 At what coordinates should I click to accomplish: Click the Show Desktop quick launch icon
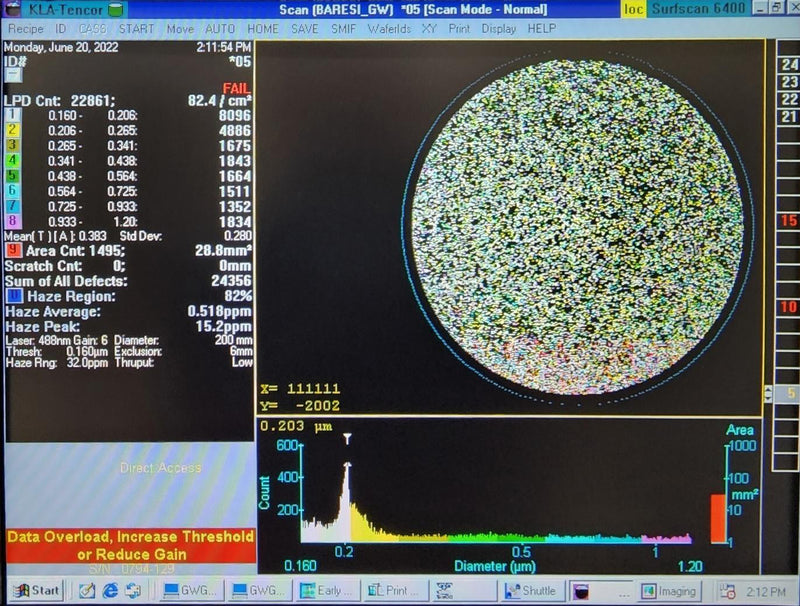pyautogui.click(x=132, y=588)
